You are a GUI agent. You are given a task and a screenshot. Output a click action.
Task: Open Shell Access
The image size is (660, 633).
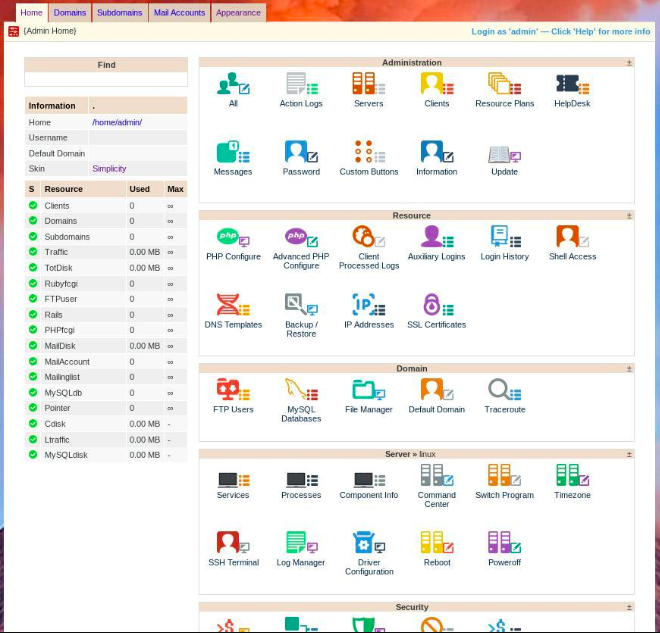[x=572, y=237]
